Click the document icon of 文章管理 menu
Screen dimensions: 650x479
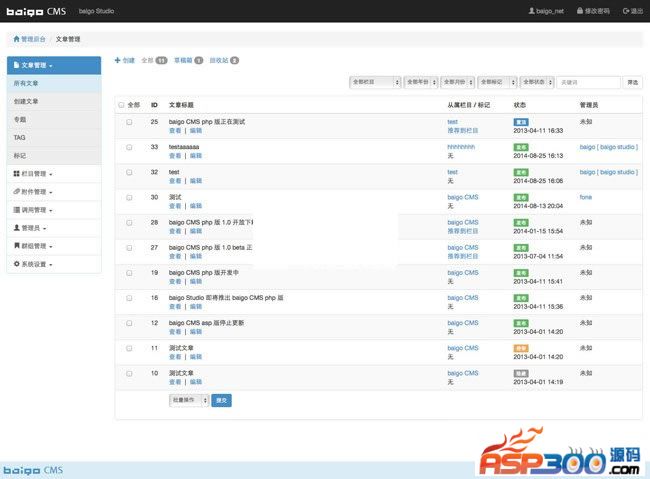pos(16,65)
